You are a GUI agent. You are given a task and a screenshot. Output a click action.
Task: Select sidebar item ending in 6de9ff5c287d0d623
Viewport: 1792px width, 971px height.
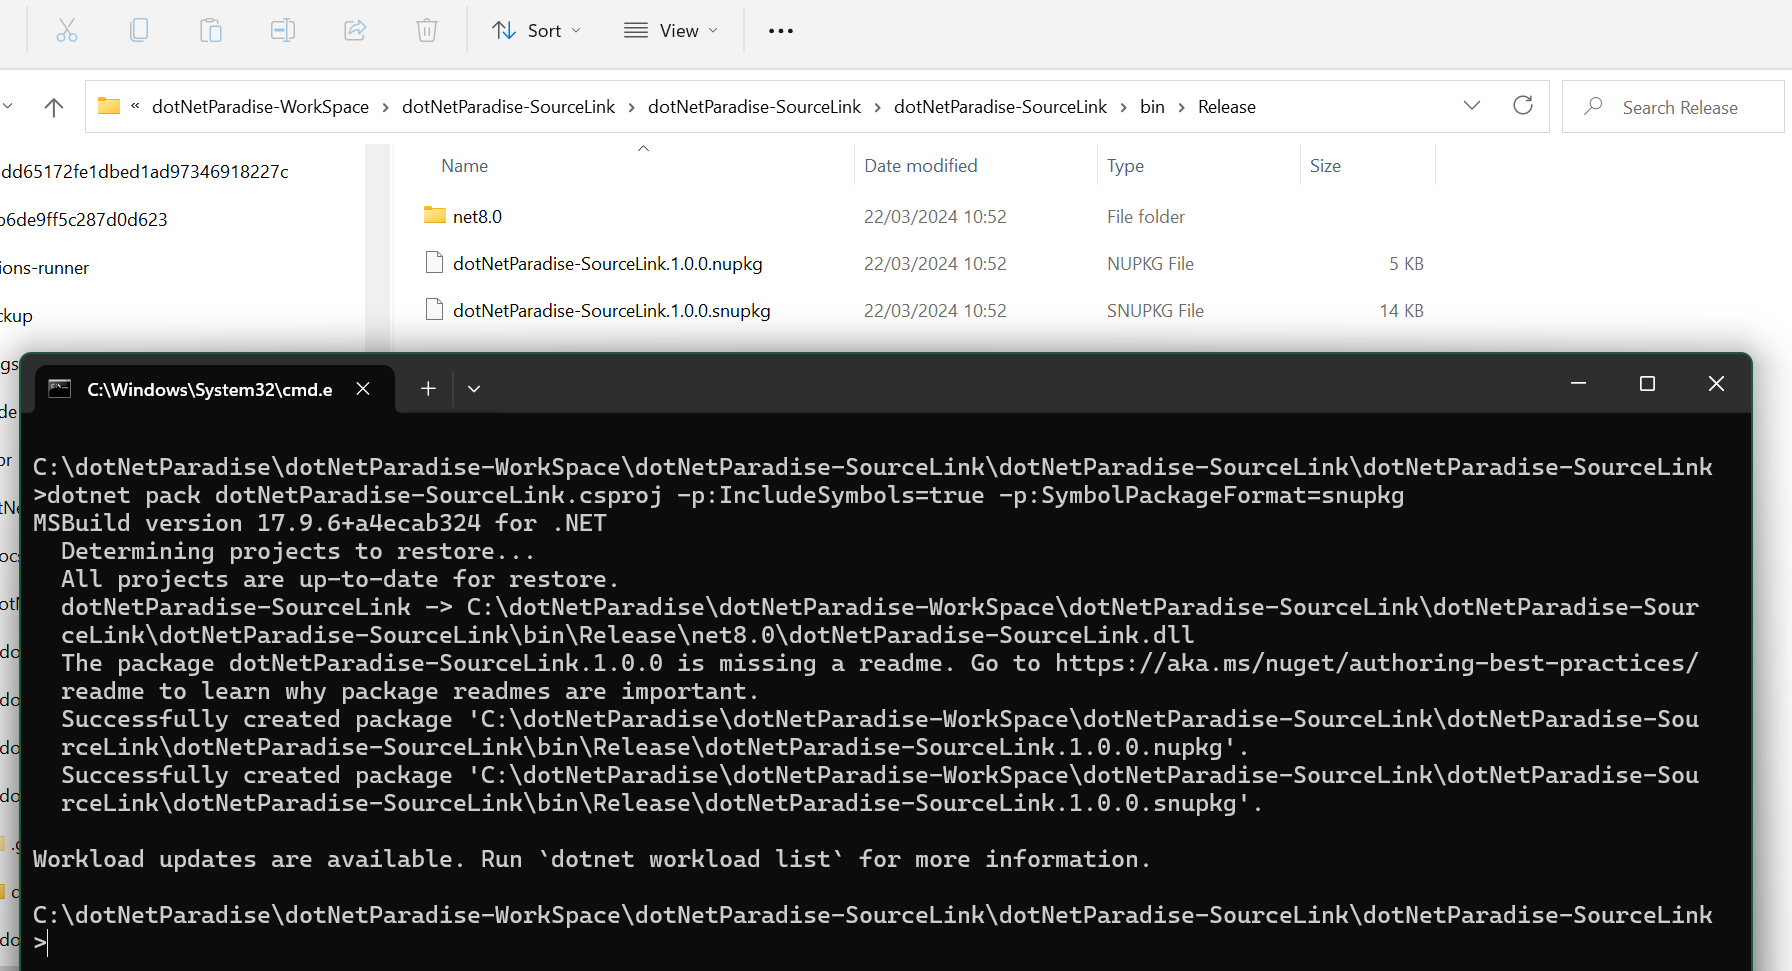83,220
